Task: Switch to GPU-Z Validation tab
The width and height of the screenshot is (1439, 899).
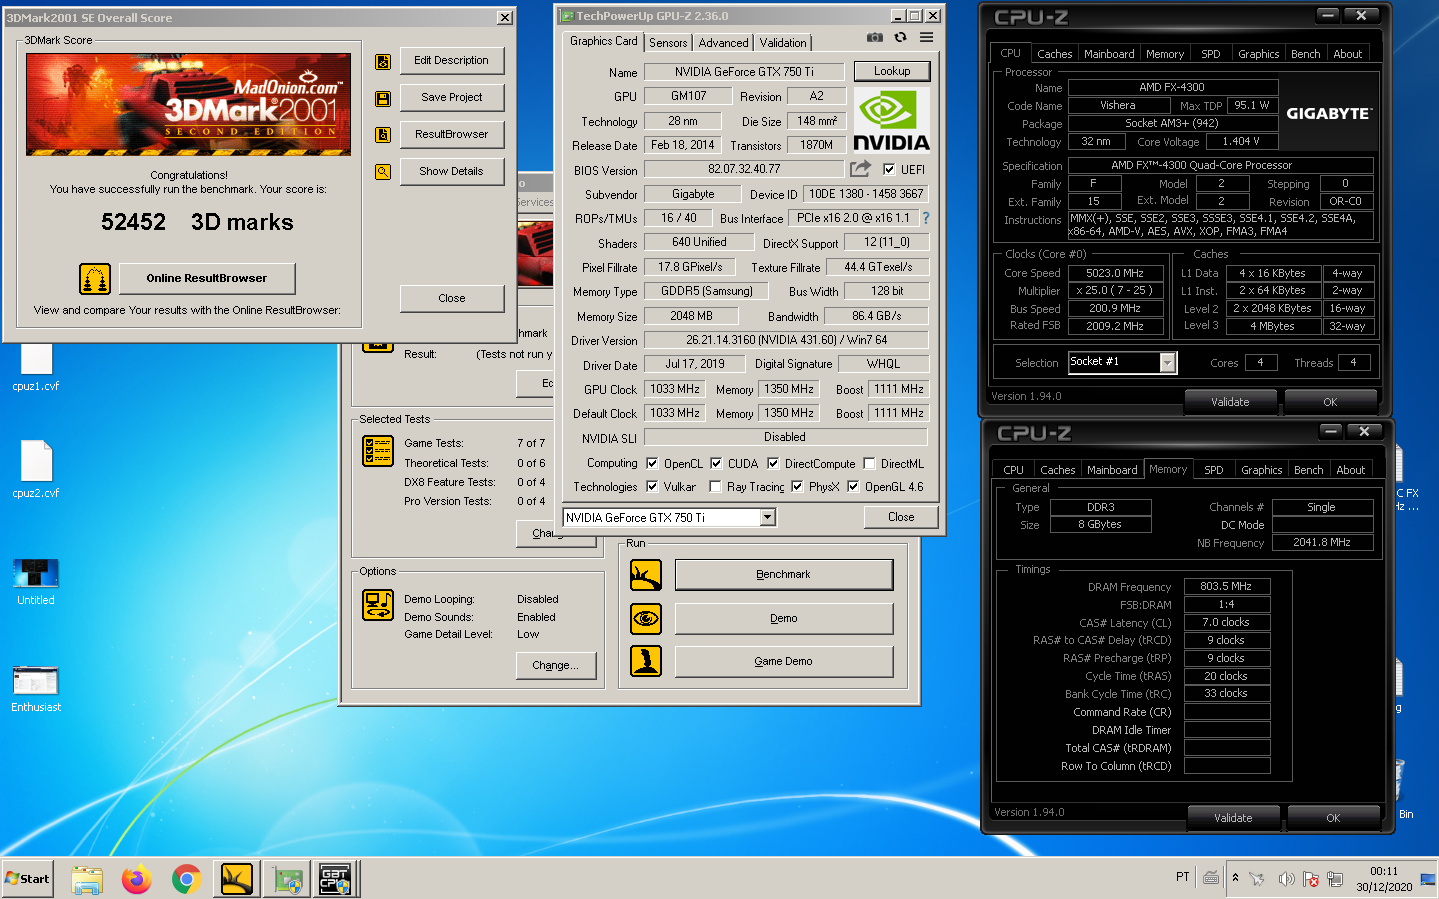Action: click(783, 43)
